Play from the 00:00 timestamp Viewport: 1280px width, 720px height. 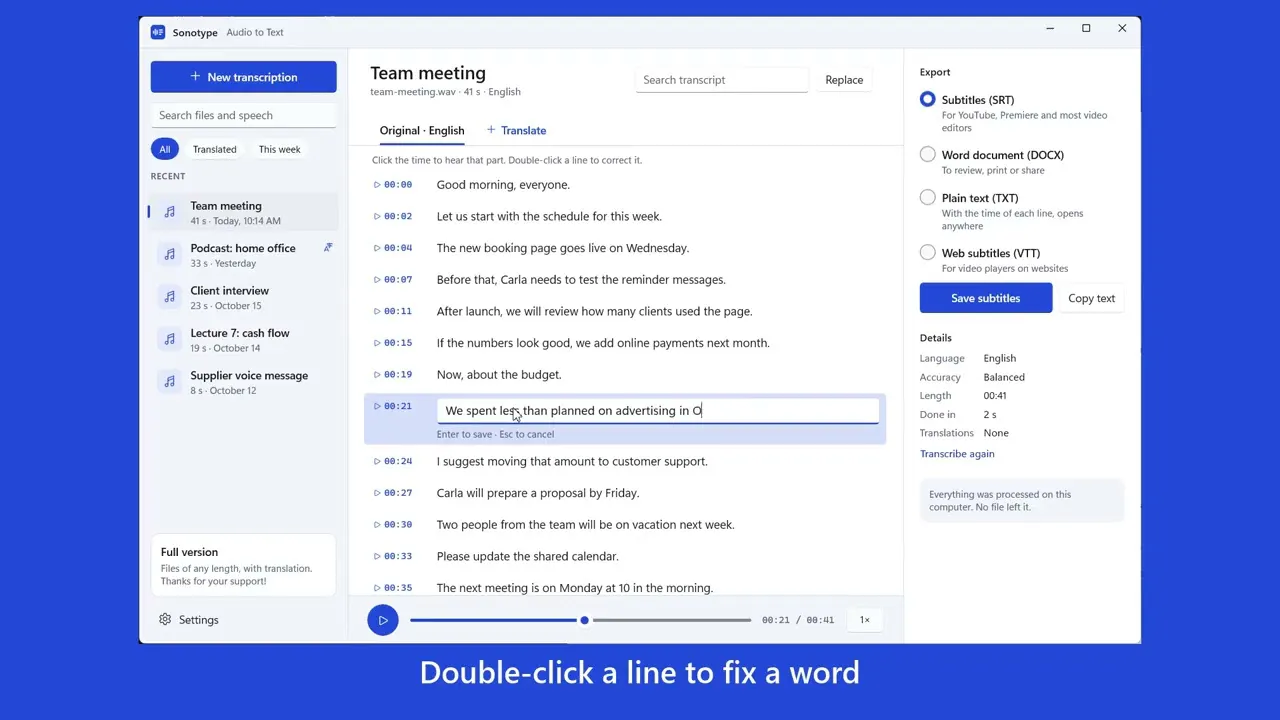pyautogui.click(x=392, y=185)
